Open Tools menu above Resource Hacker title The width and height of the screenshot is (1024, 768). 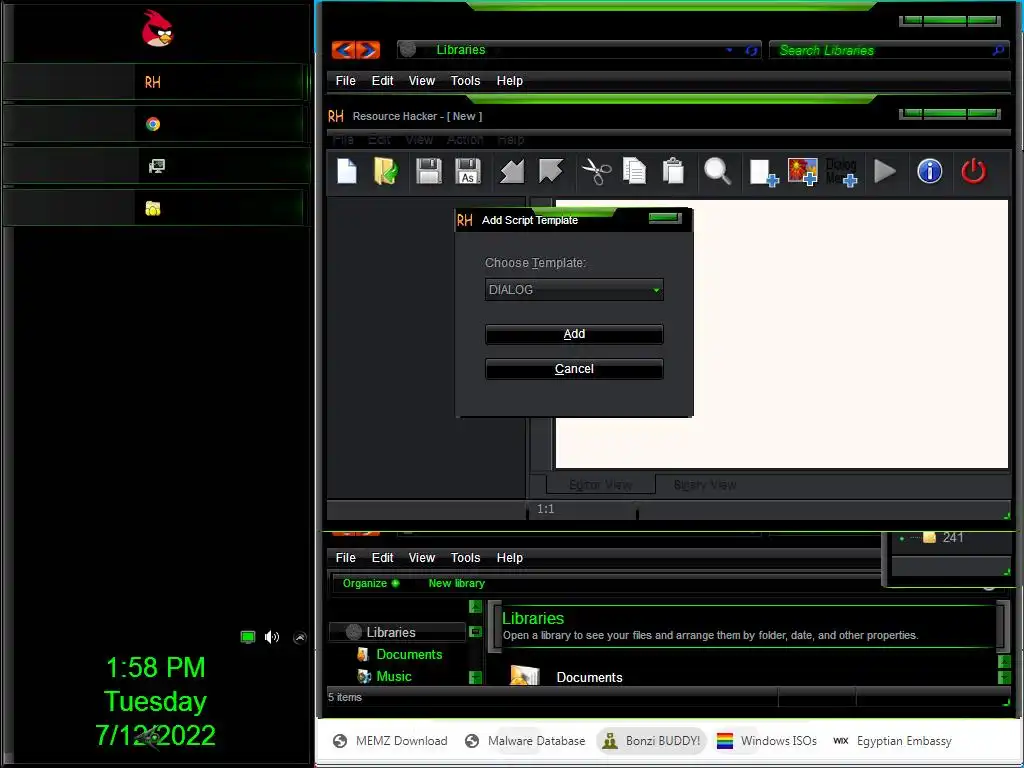pos(465,81)
